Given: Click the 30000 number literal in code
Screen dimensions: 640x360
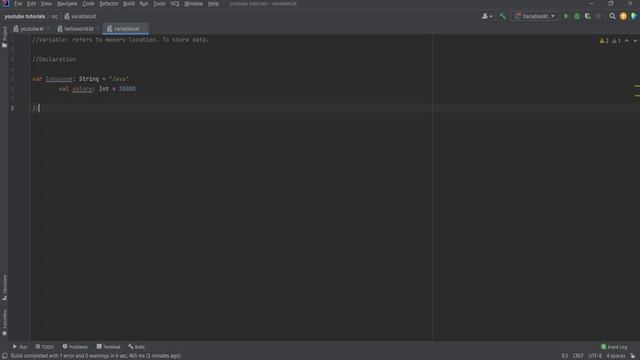Looking at the screenshot, I should coord(127,89).
